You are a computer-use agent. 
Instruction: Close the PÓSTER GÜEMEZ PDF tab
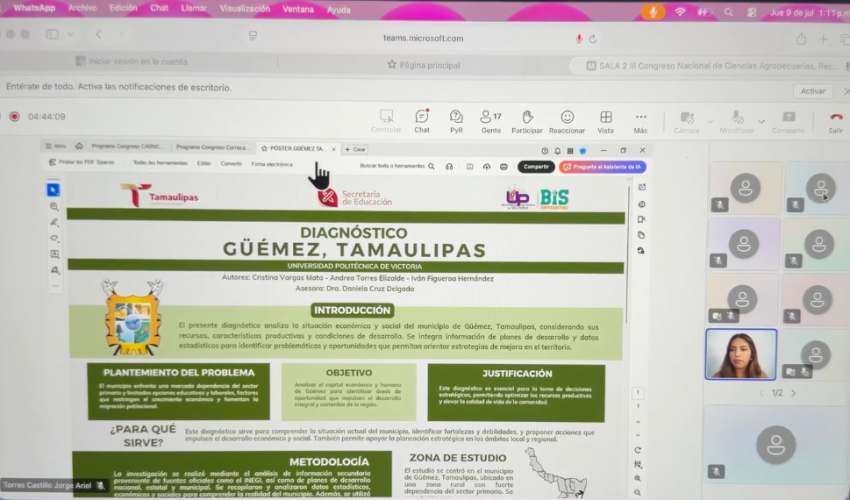tap(333, 149)
